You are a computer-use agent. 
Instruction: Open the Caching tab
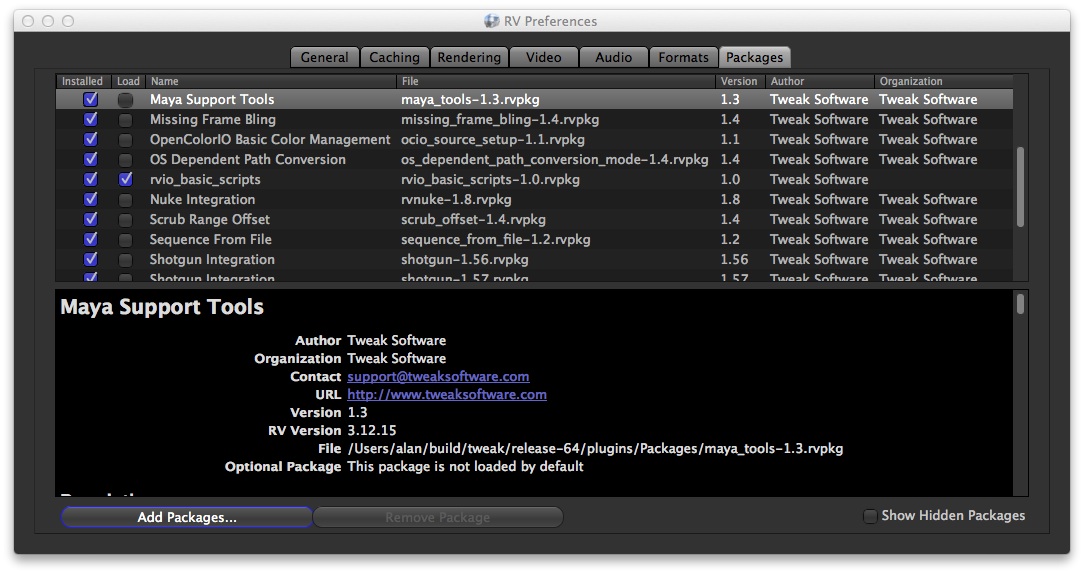pos(394,57)
